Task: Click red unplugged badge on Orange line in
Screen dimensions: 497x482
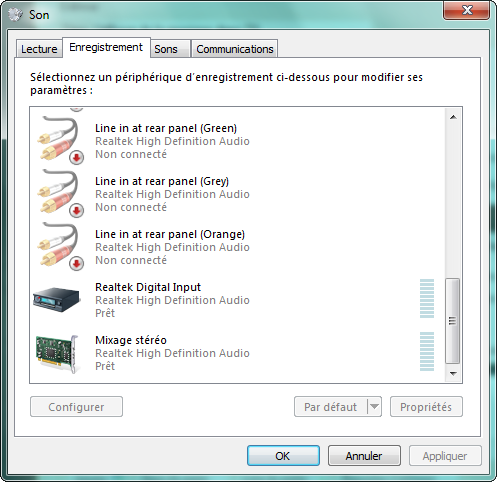Action: pyautogui.click(x=76, y=264)
